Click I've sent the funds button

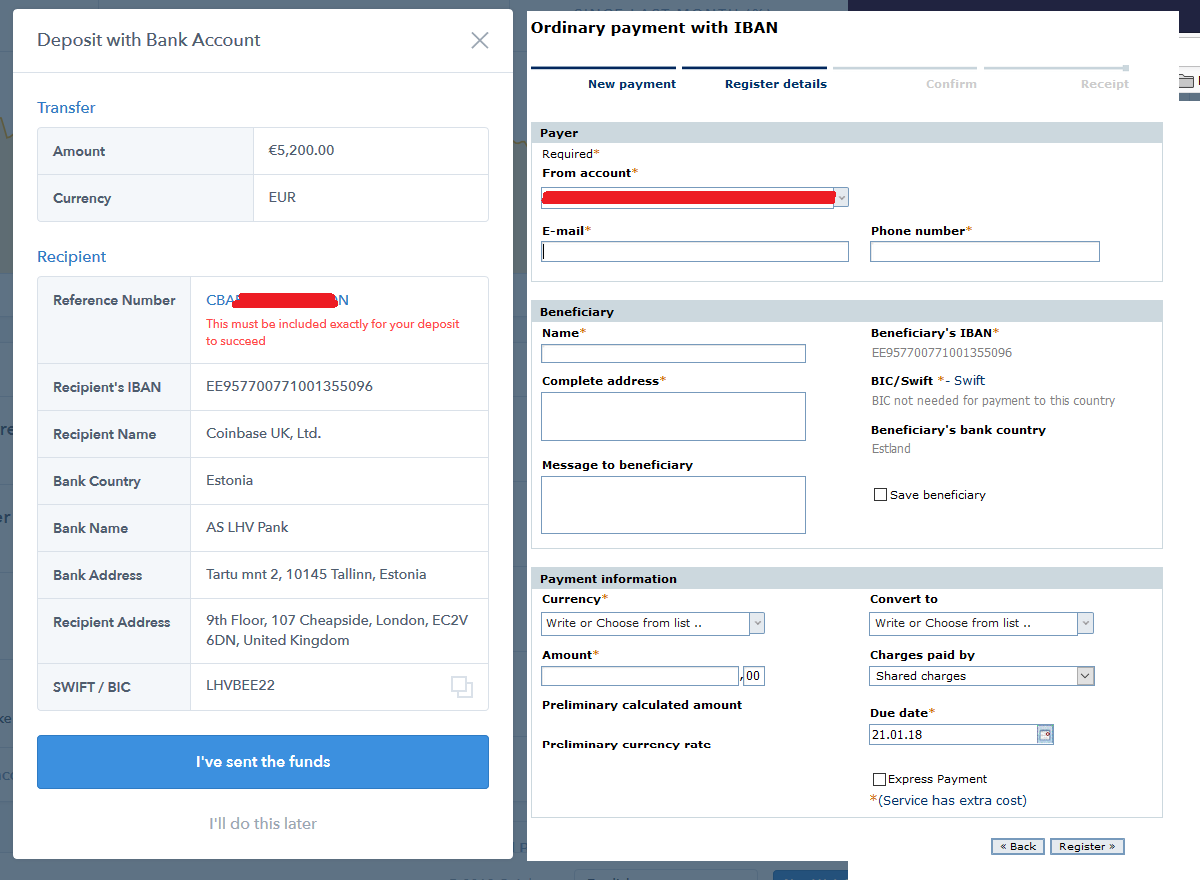pyautogui.click(x=263, y=762)
